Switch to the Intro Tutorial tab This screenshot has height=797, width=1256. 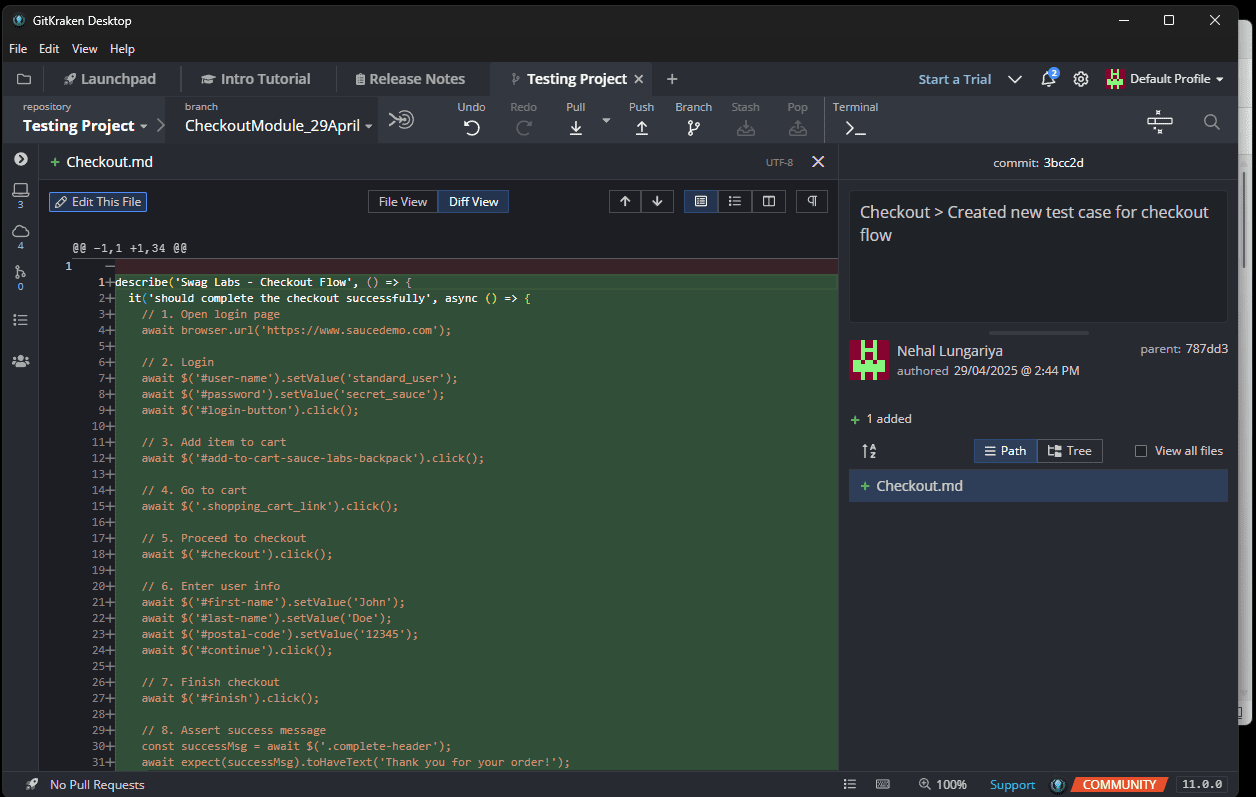click(x=256, y=79)
